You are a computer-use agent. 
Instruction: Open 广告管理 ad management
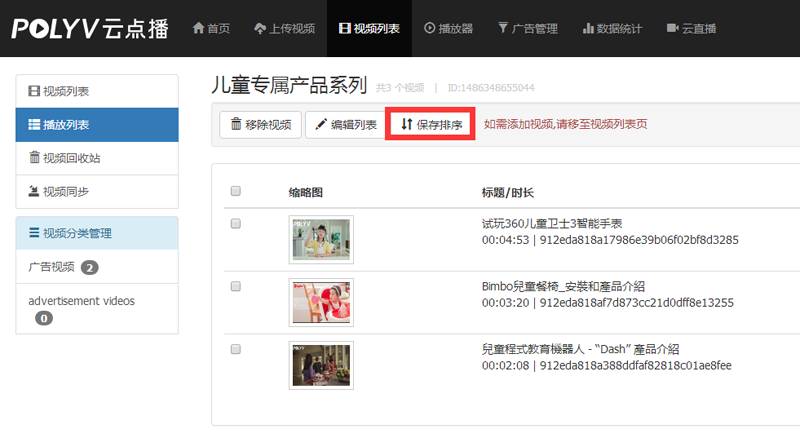click(x=527, y=29)
